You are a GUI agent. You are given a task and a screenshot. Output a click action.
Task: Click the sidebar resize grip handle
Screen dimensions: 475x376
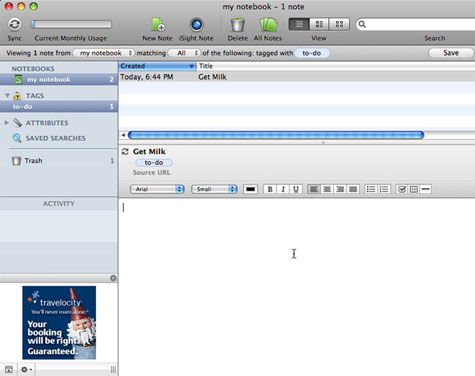pos(113,369)
